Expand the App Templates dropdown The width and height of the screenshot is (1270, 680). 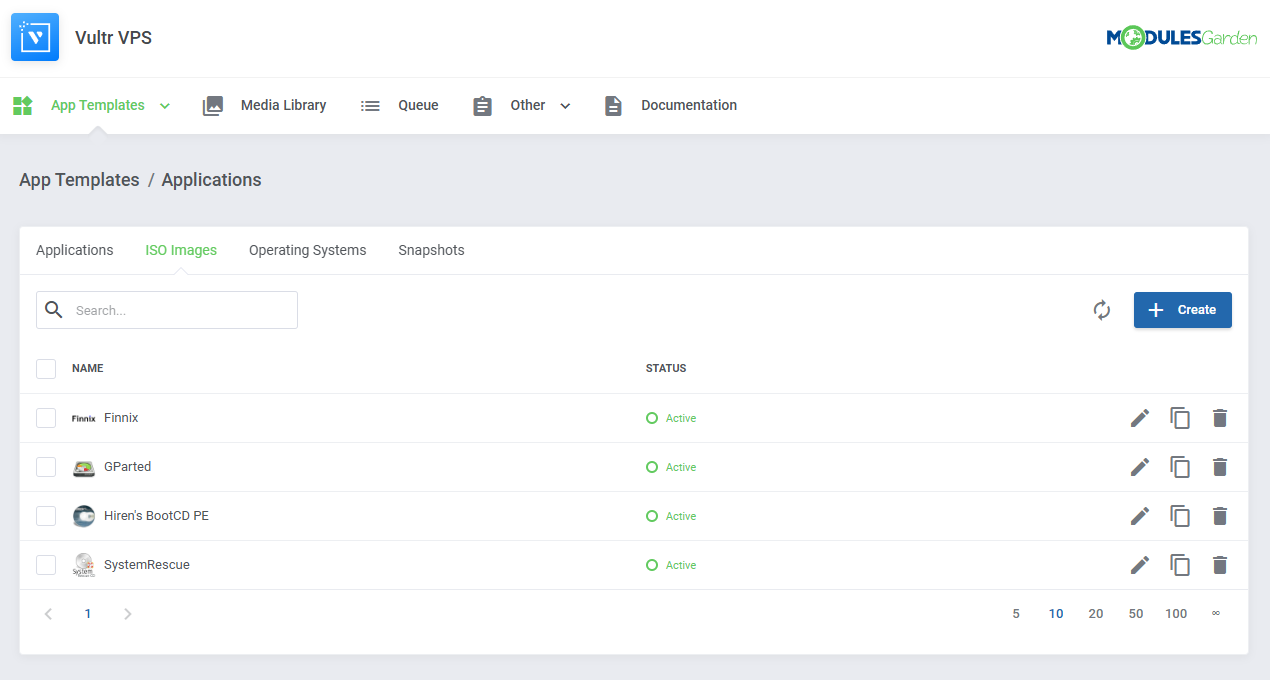pyautogui.click(x=163, y=105)
